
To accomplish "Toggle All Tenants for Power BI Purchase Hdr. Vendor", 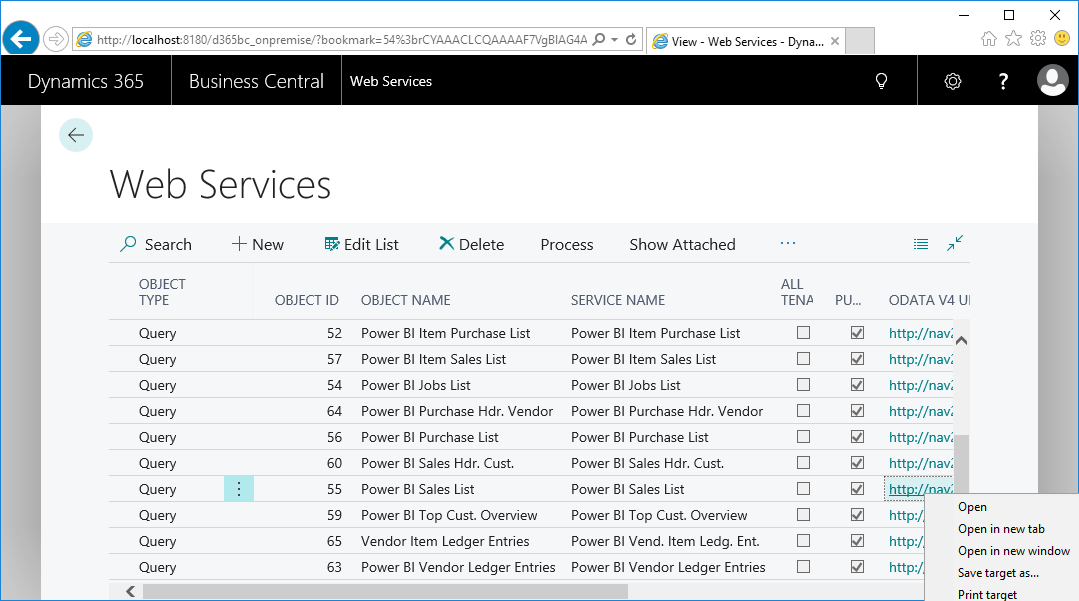I will pyautogui.click(x=803, y=410).
